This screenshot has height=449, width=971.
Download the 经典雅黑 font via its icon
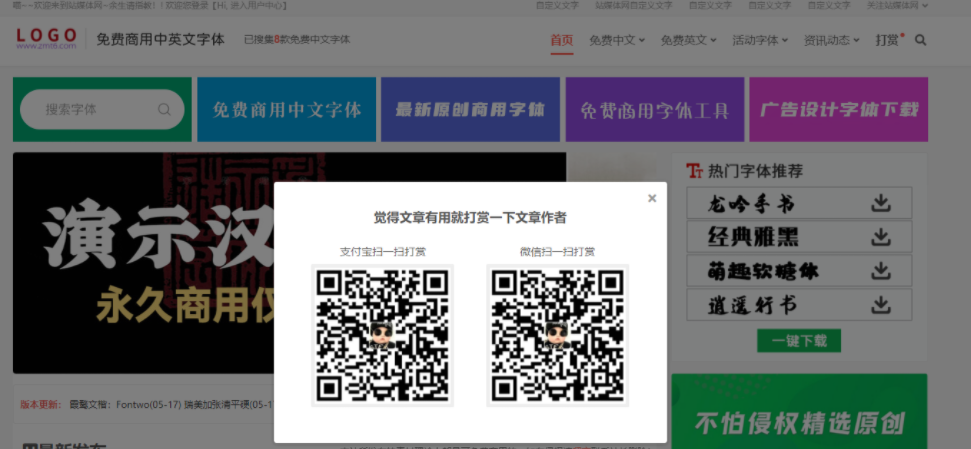[x=880, y=237]
